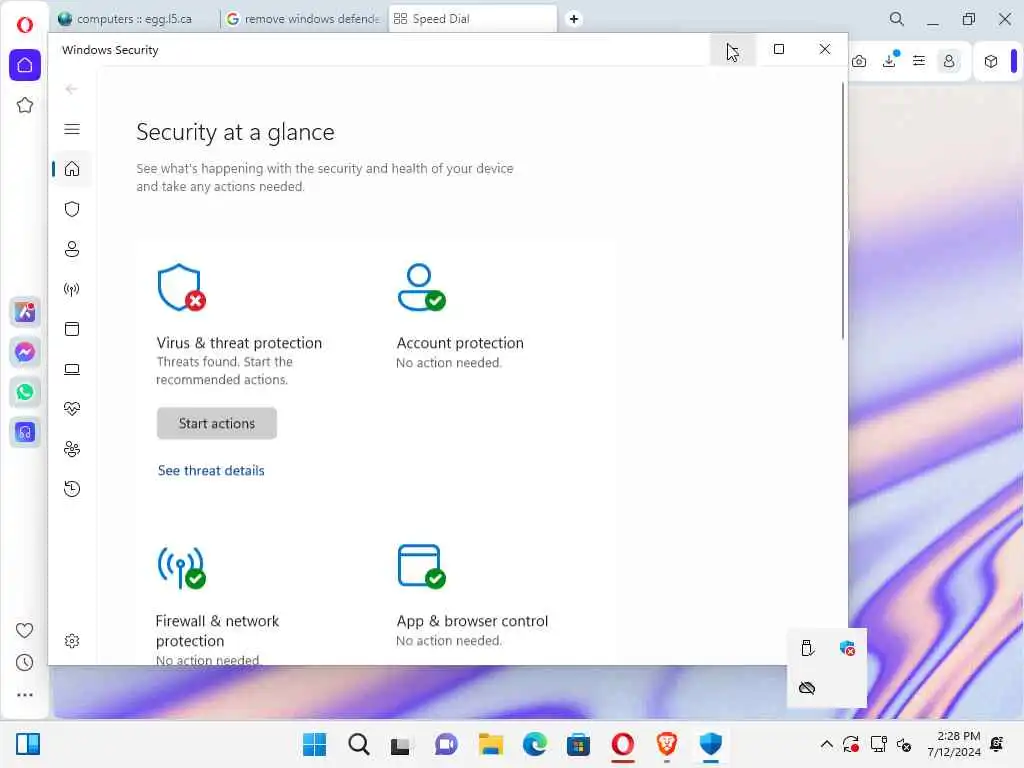Launch Brave browser from taskbar

pyautogui.click(x=666, y=744)
